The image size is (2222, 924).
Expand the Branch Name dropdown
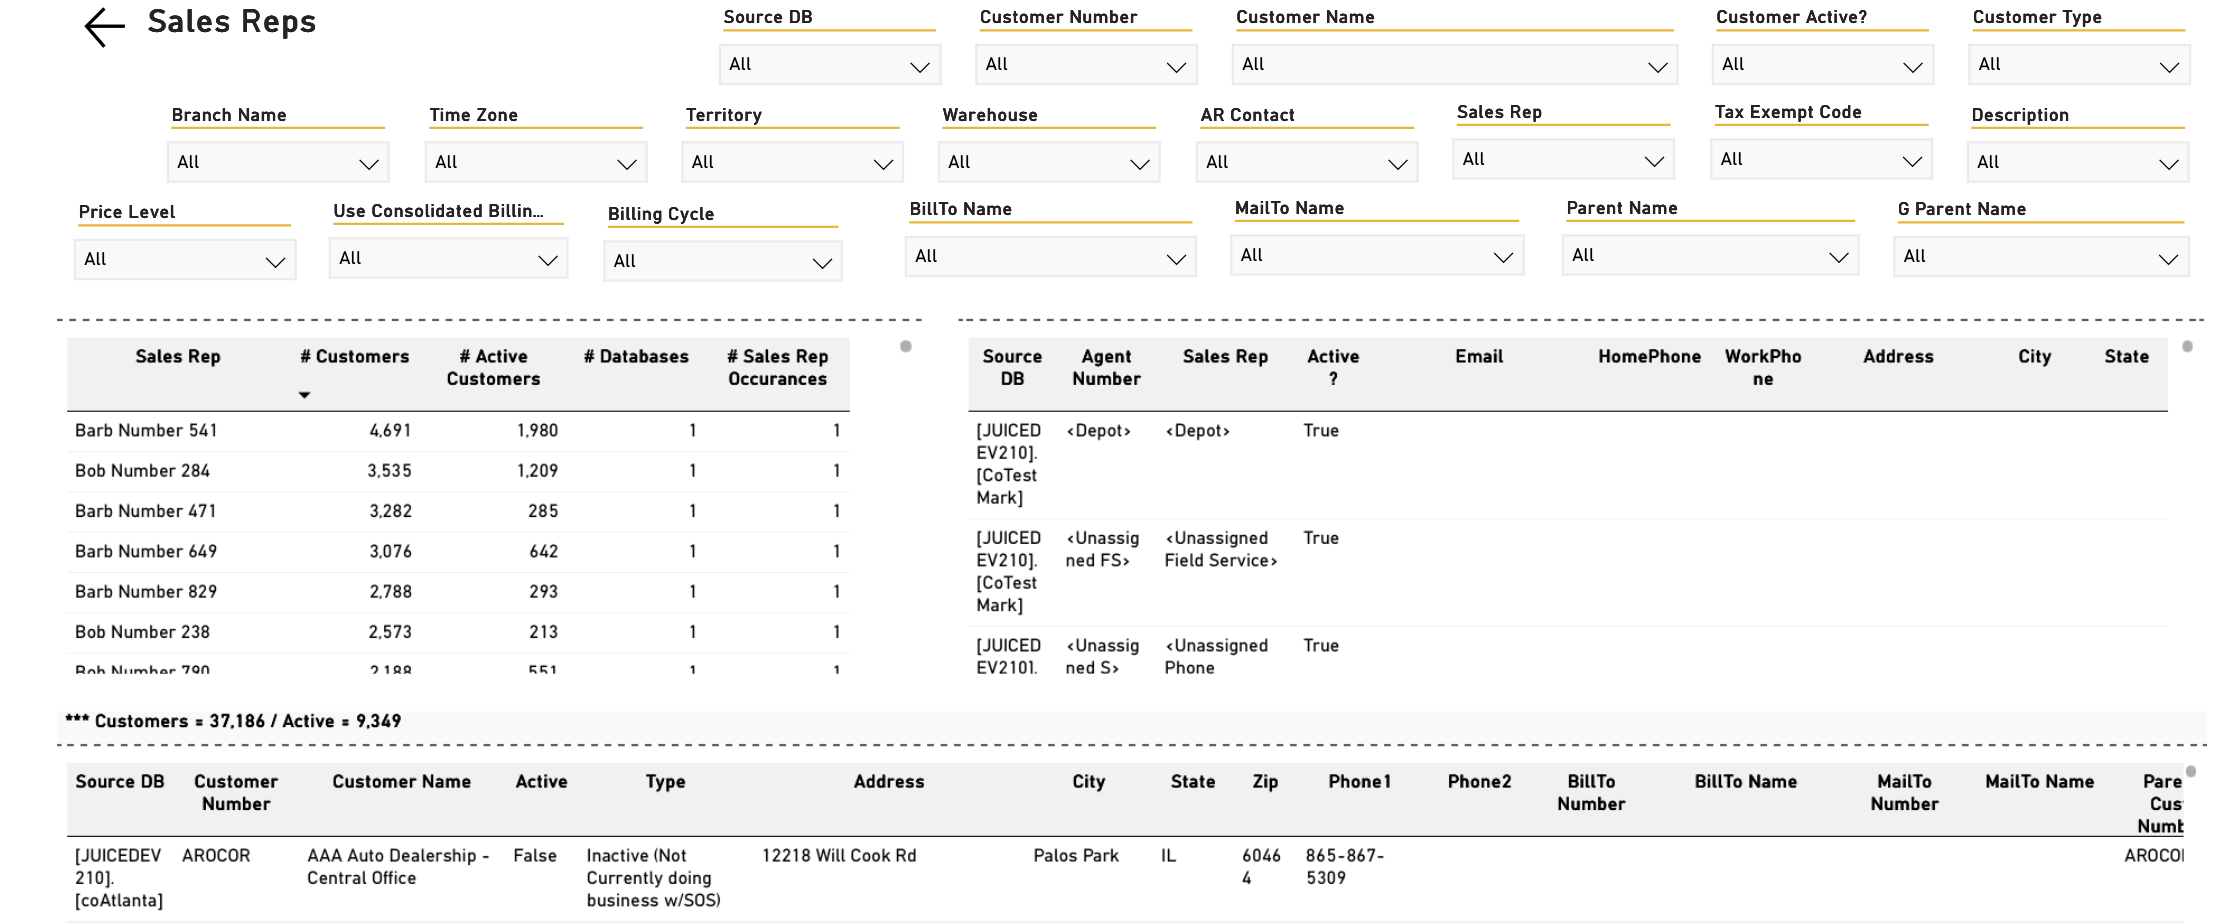click(x=278, y=162)
